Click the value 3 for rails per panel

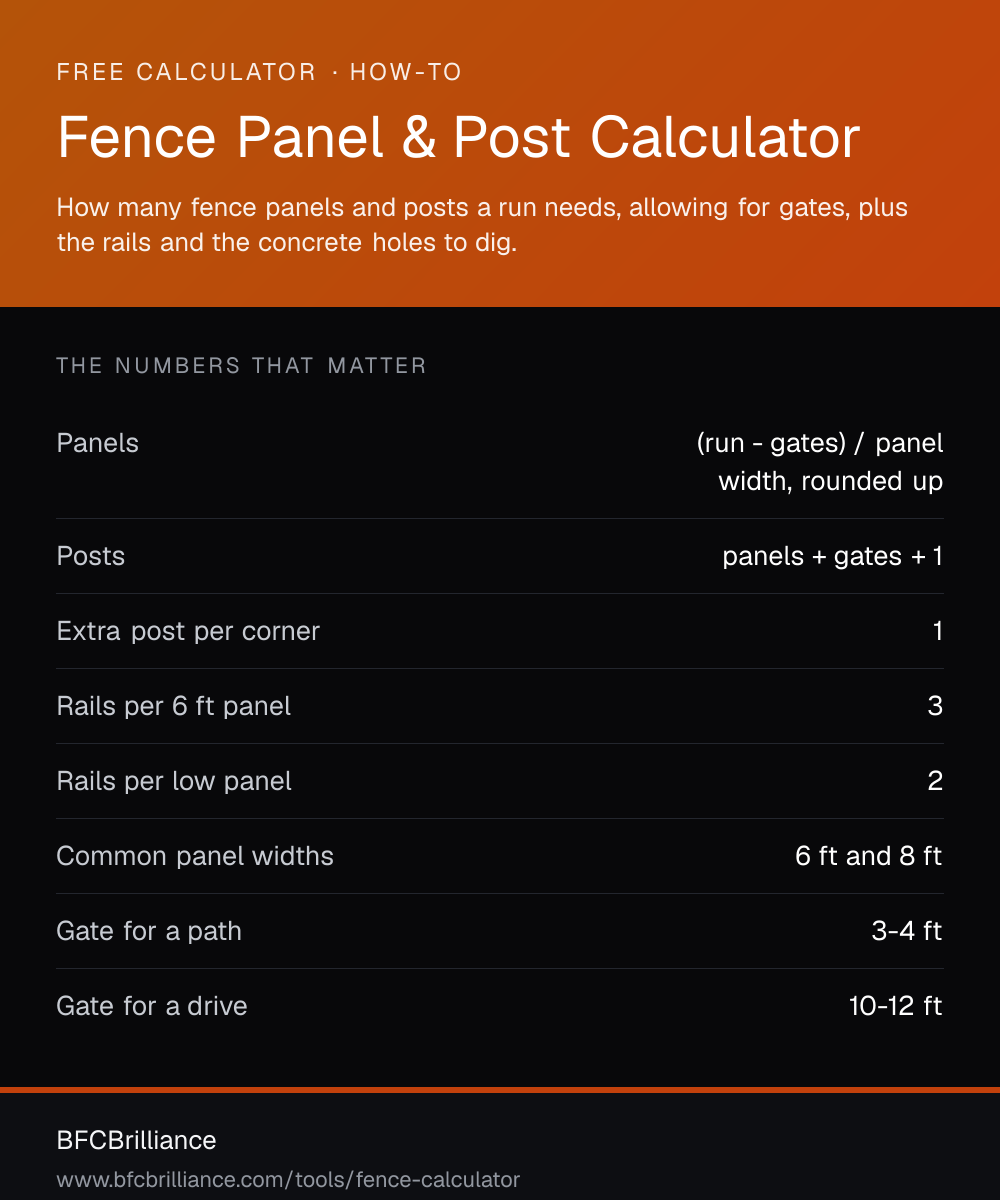point(935,706)
